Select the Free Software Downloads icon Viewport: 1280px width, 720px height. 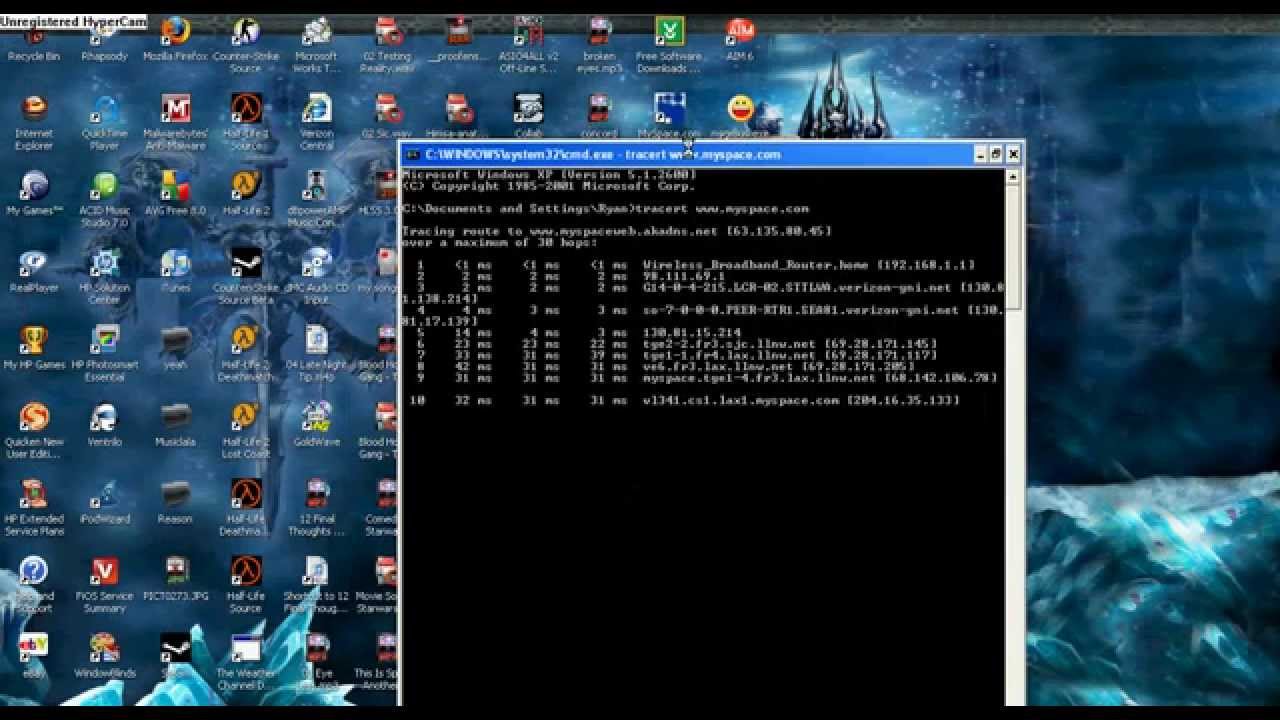pos(669,45)
